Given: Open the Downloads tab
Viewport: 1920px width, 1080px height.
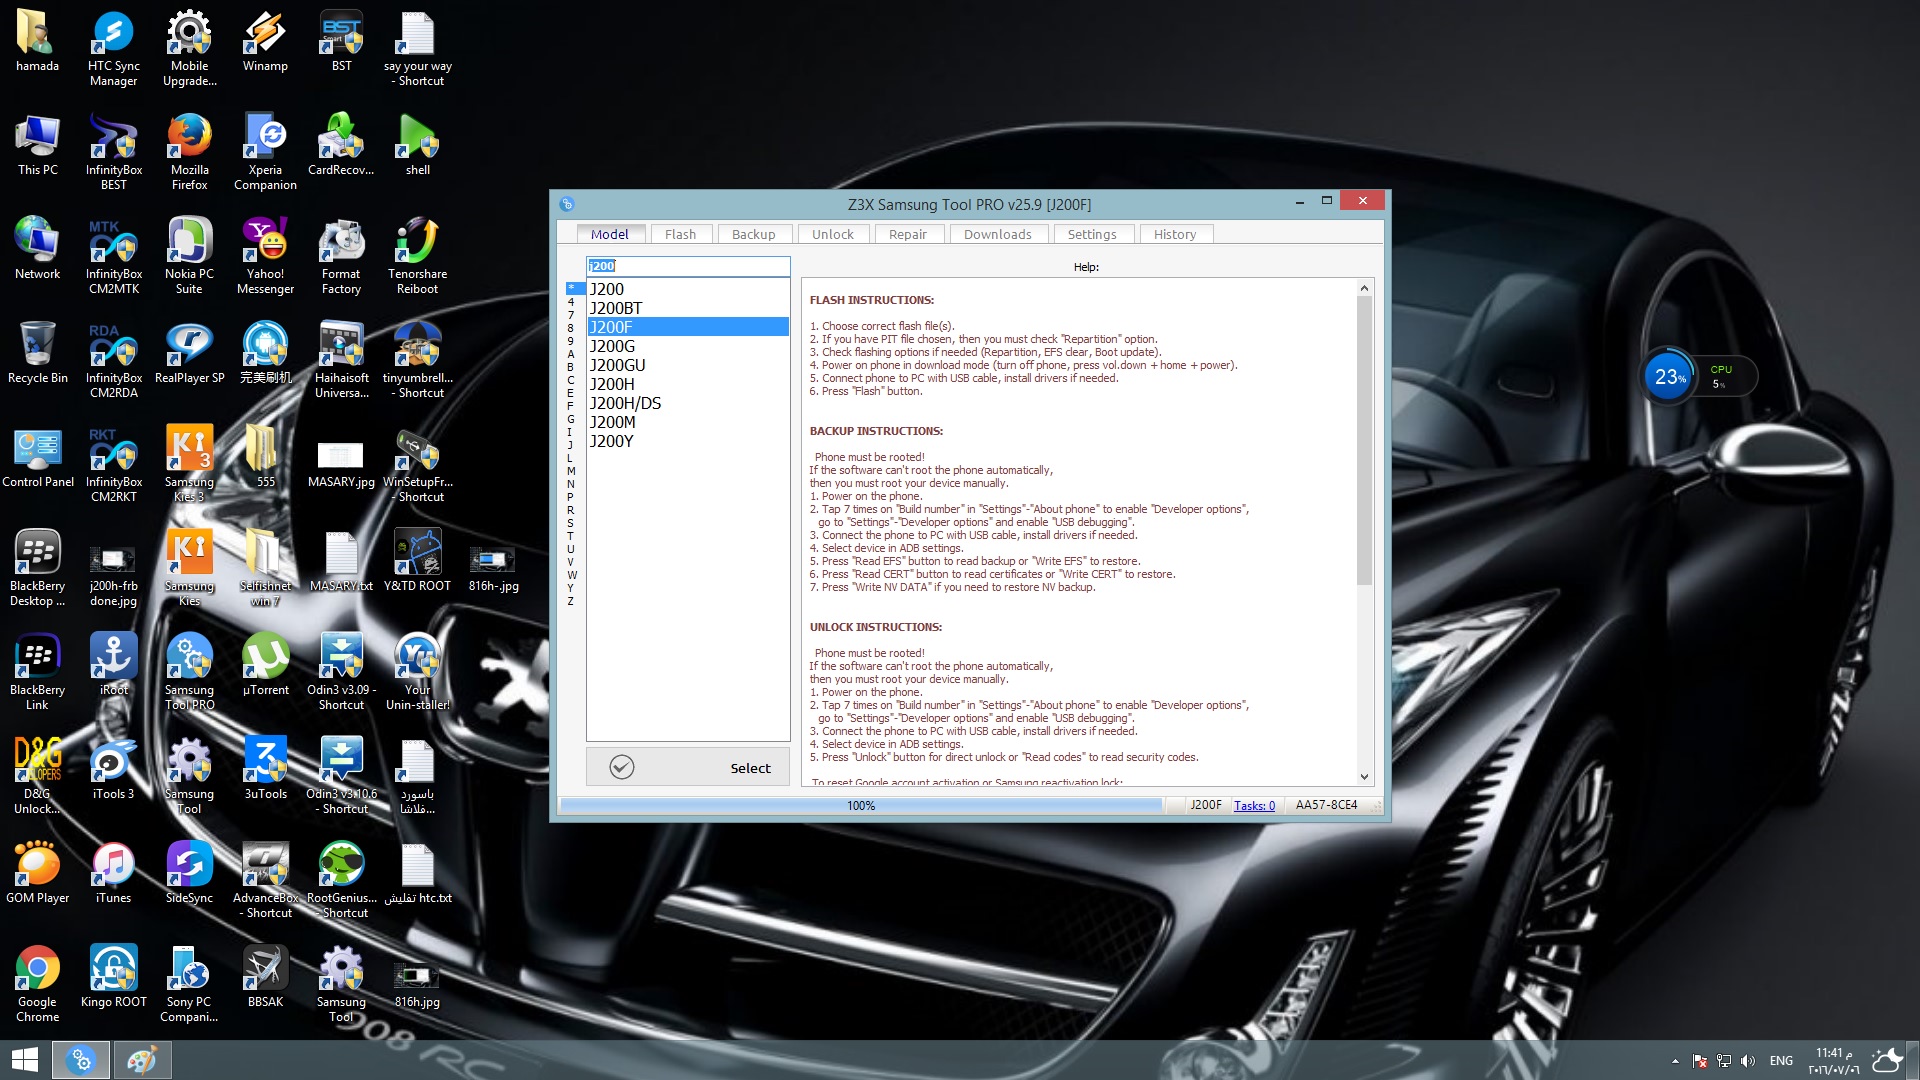Looking at the screenshot, I should tap(997, 234).
